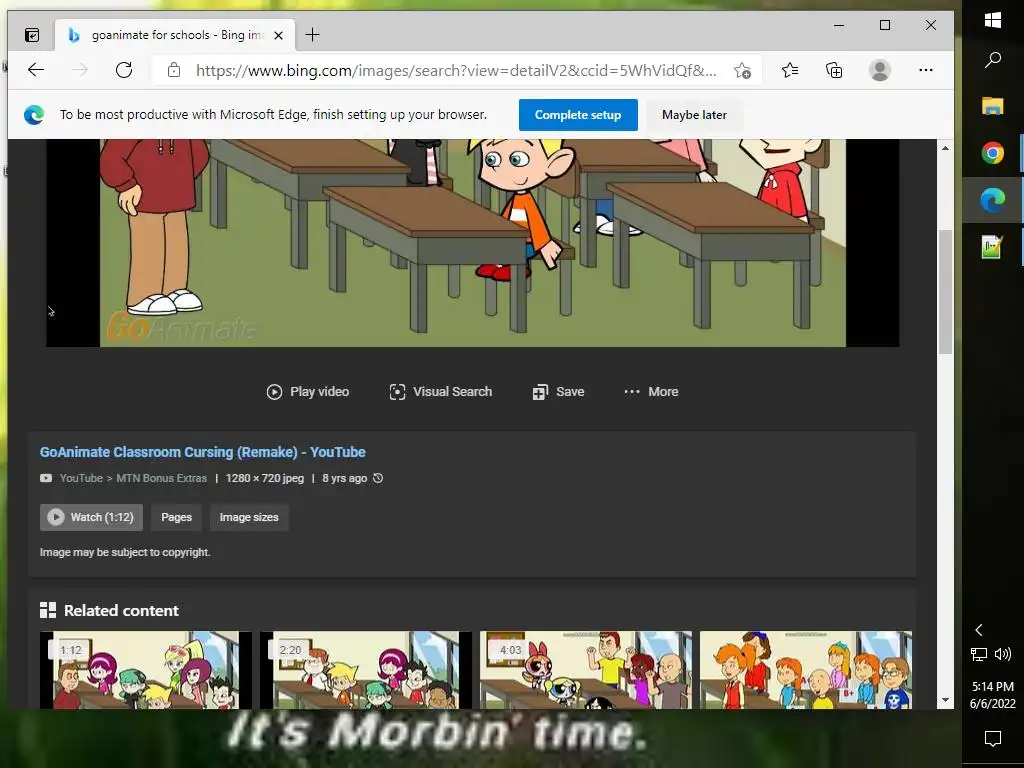Open fourth related thumbnail without duration label

pyautogui.click(x=806, y=669)
